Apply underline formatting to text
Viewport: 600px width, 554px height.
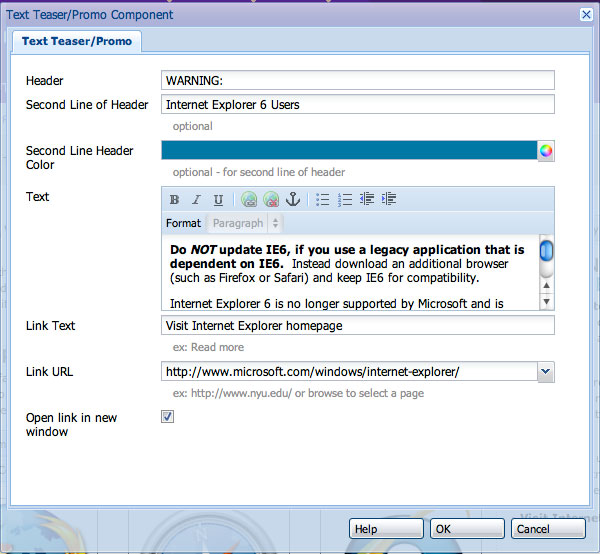coord(218,200)
